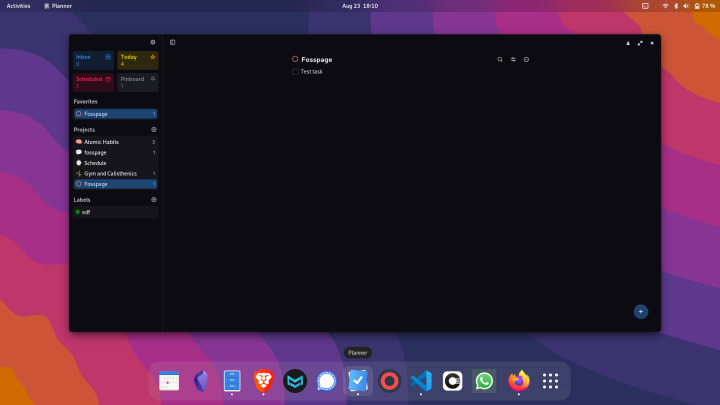Click the Fosspage project title circle icon

[x=295, y=59]
